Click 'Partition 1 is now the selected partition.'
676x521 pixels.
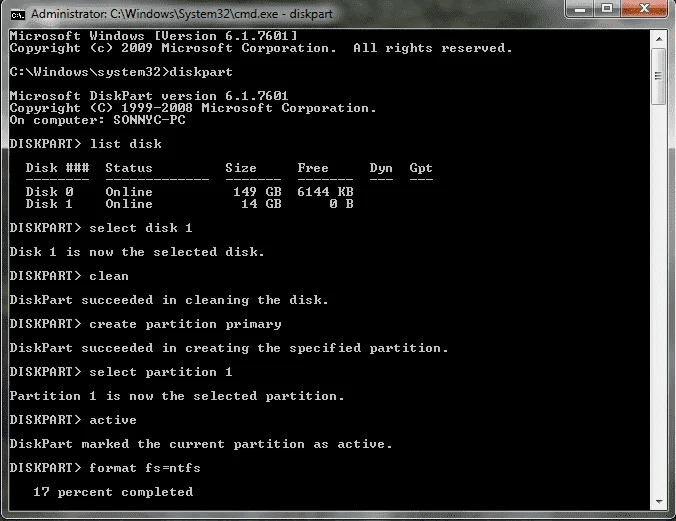177,396
